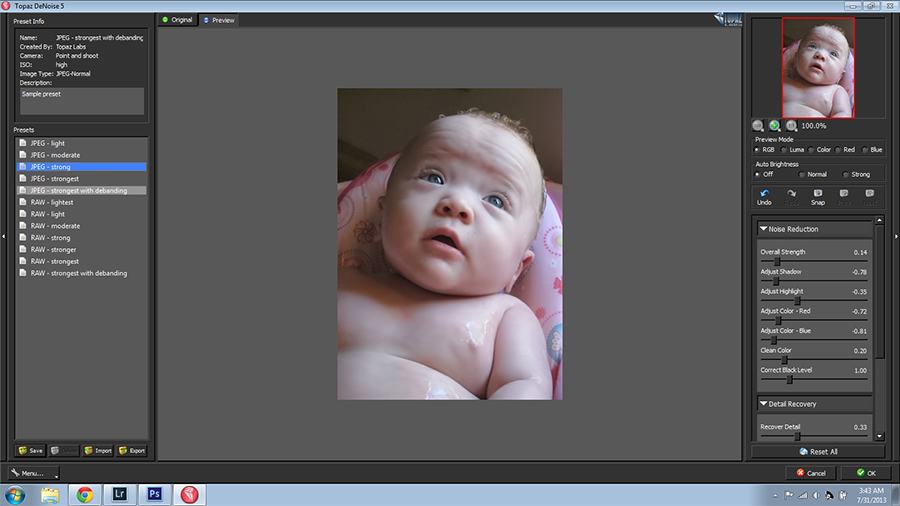Image resolution: width=900 pixels, height=506 pixels.
Task: Open Lightroom from the taskbar
Action: pos(120,494)
